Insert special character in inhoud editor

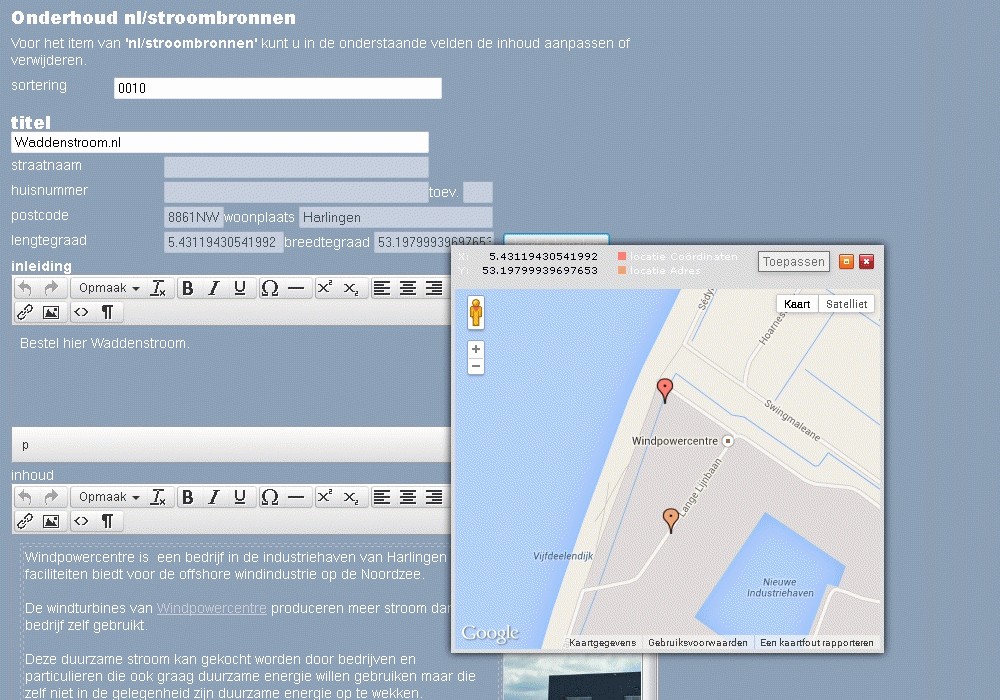point(270,497)
